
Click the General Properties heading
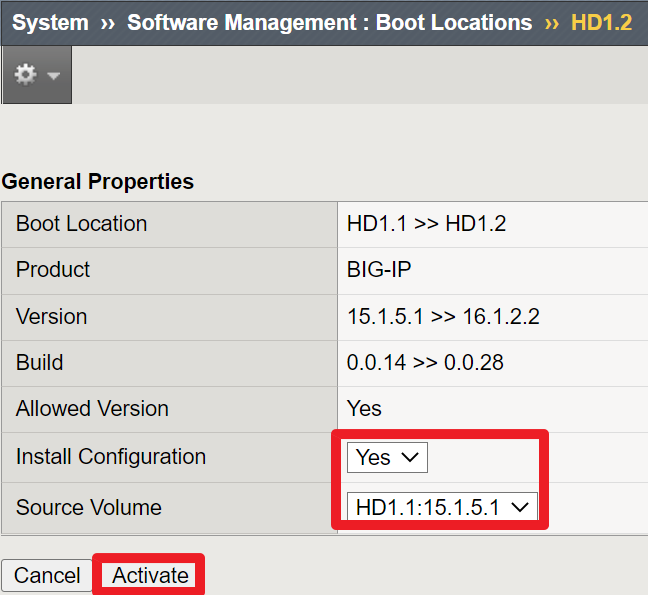coord(98,181)
